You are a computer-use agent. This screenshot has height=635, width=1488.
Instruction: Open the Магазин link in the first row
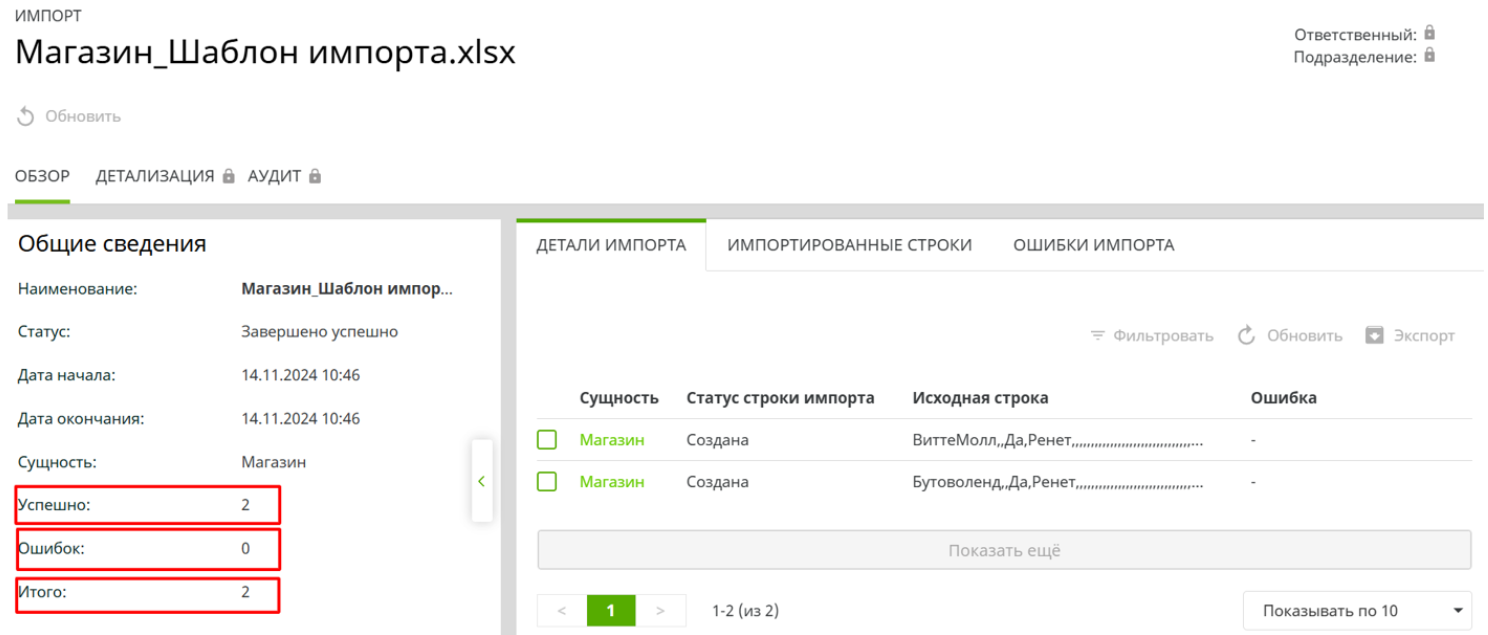[612, 440]
